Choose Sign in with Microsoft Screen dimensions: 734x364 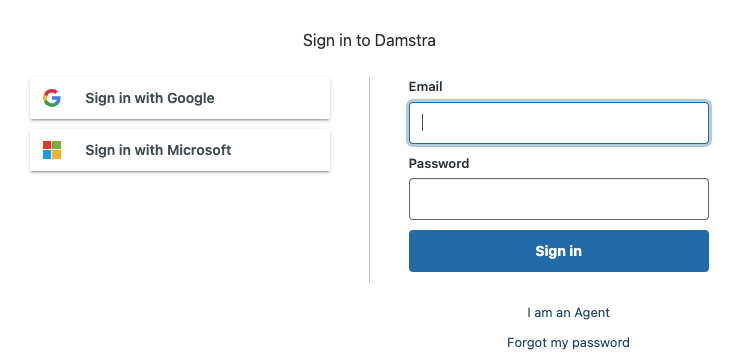(x=180, y=150)
